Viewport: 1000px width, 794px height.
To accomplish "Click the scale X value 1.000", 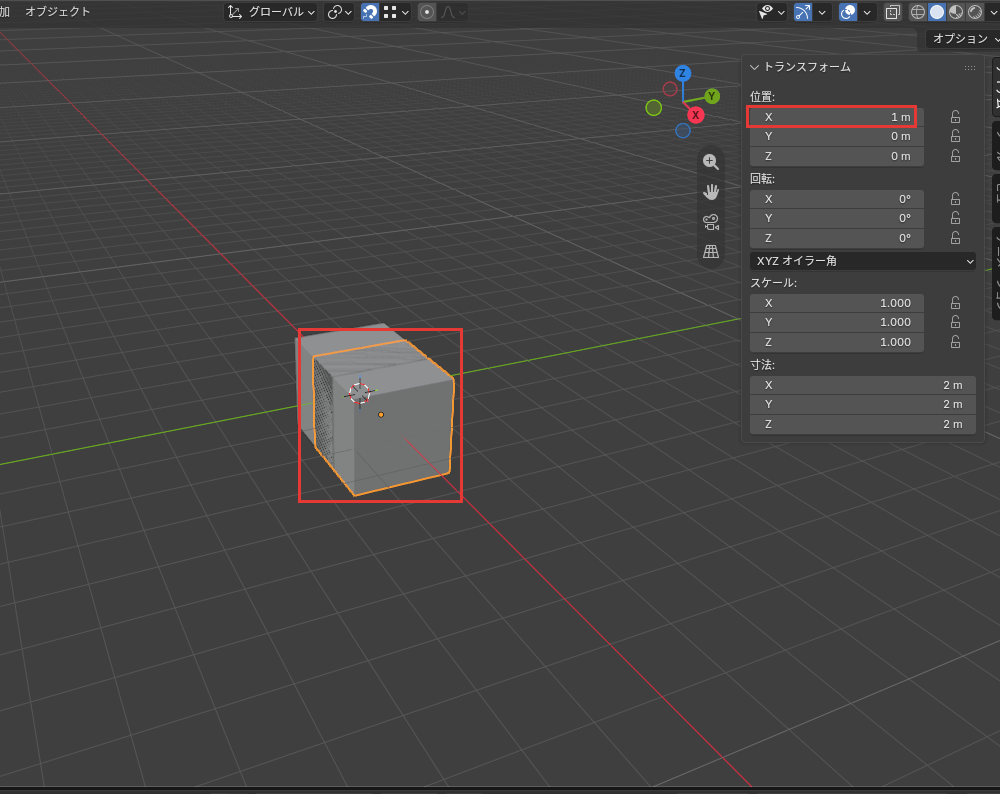I will coord(836,303).
